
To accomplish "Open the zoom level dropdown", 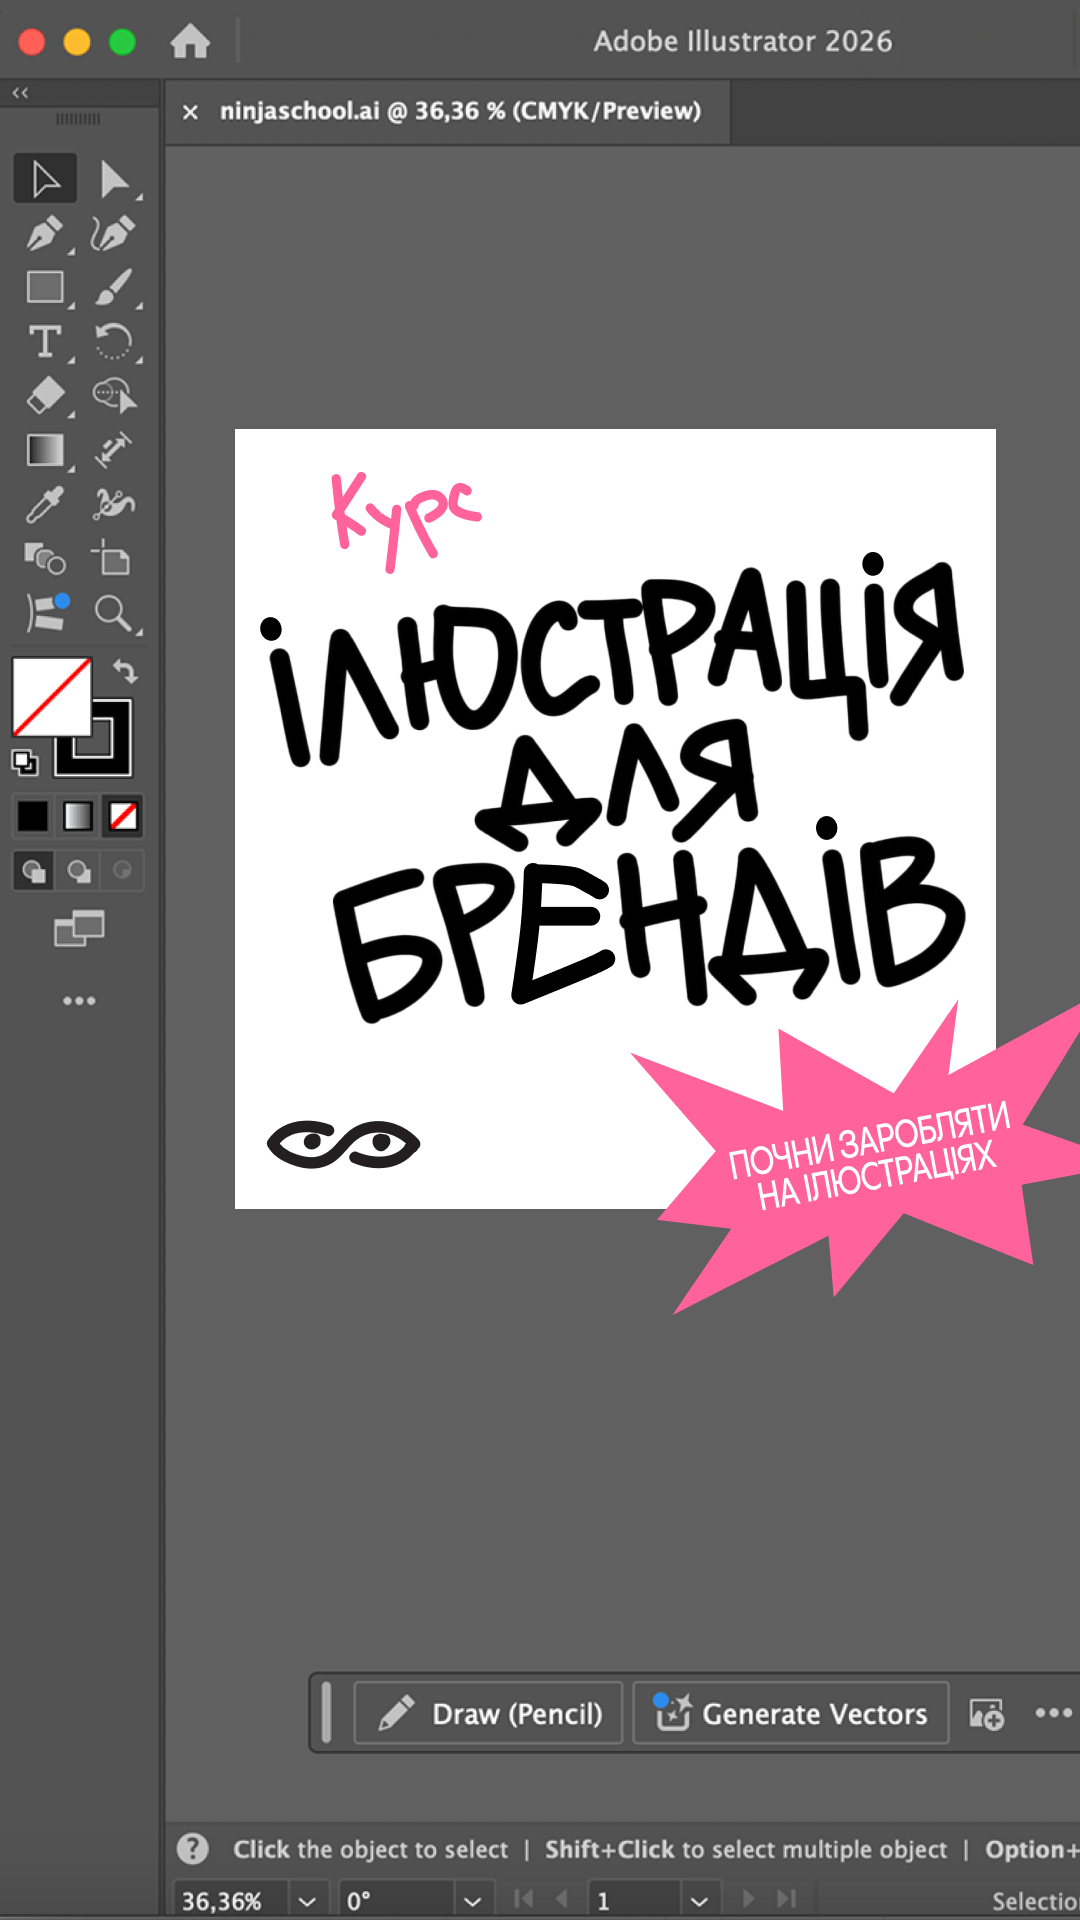I will click(x=308, y=1901).
